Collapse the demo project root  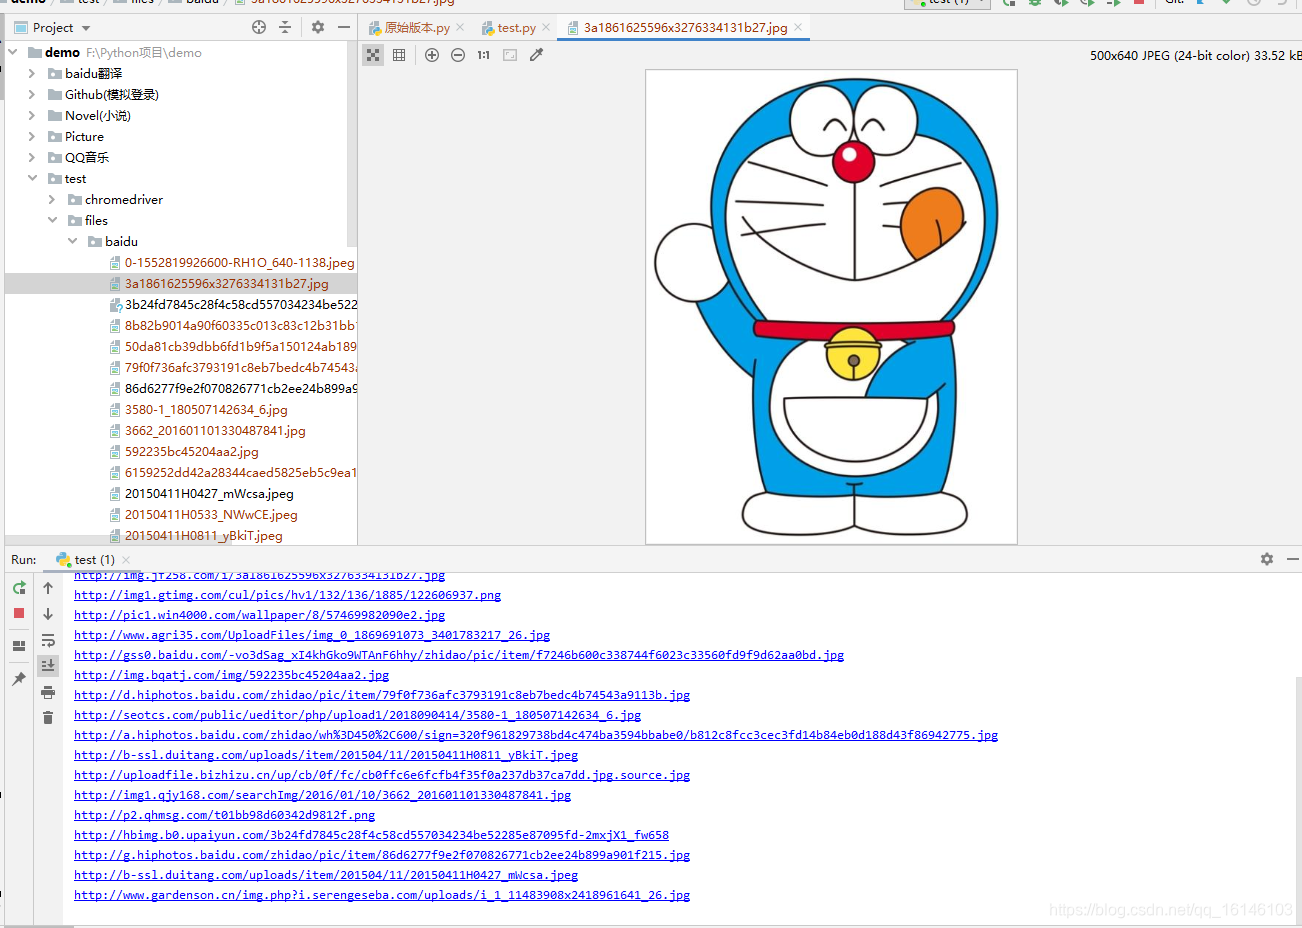click(13, 52)
